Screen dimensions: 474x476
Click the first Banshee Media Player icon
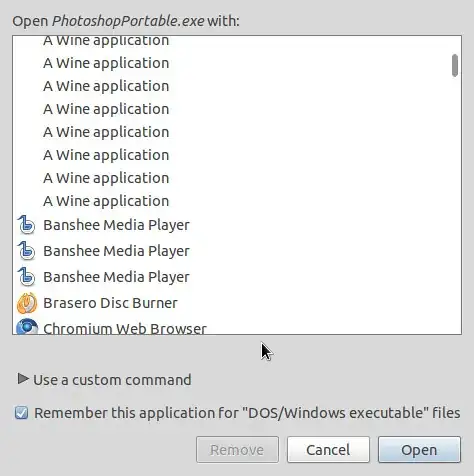coord(26,225)
